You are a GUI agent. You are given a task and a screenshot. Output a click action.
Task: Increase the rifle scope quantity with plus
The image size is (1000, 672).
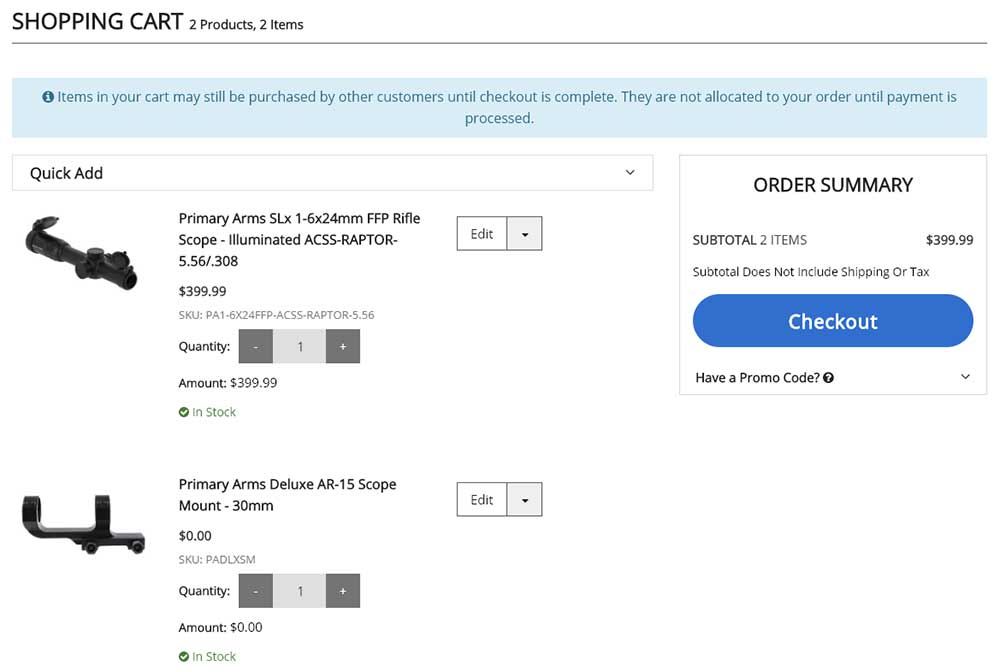point(343,346)
